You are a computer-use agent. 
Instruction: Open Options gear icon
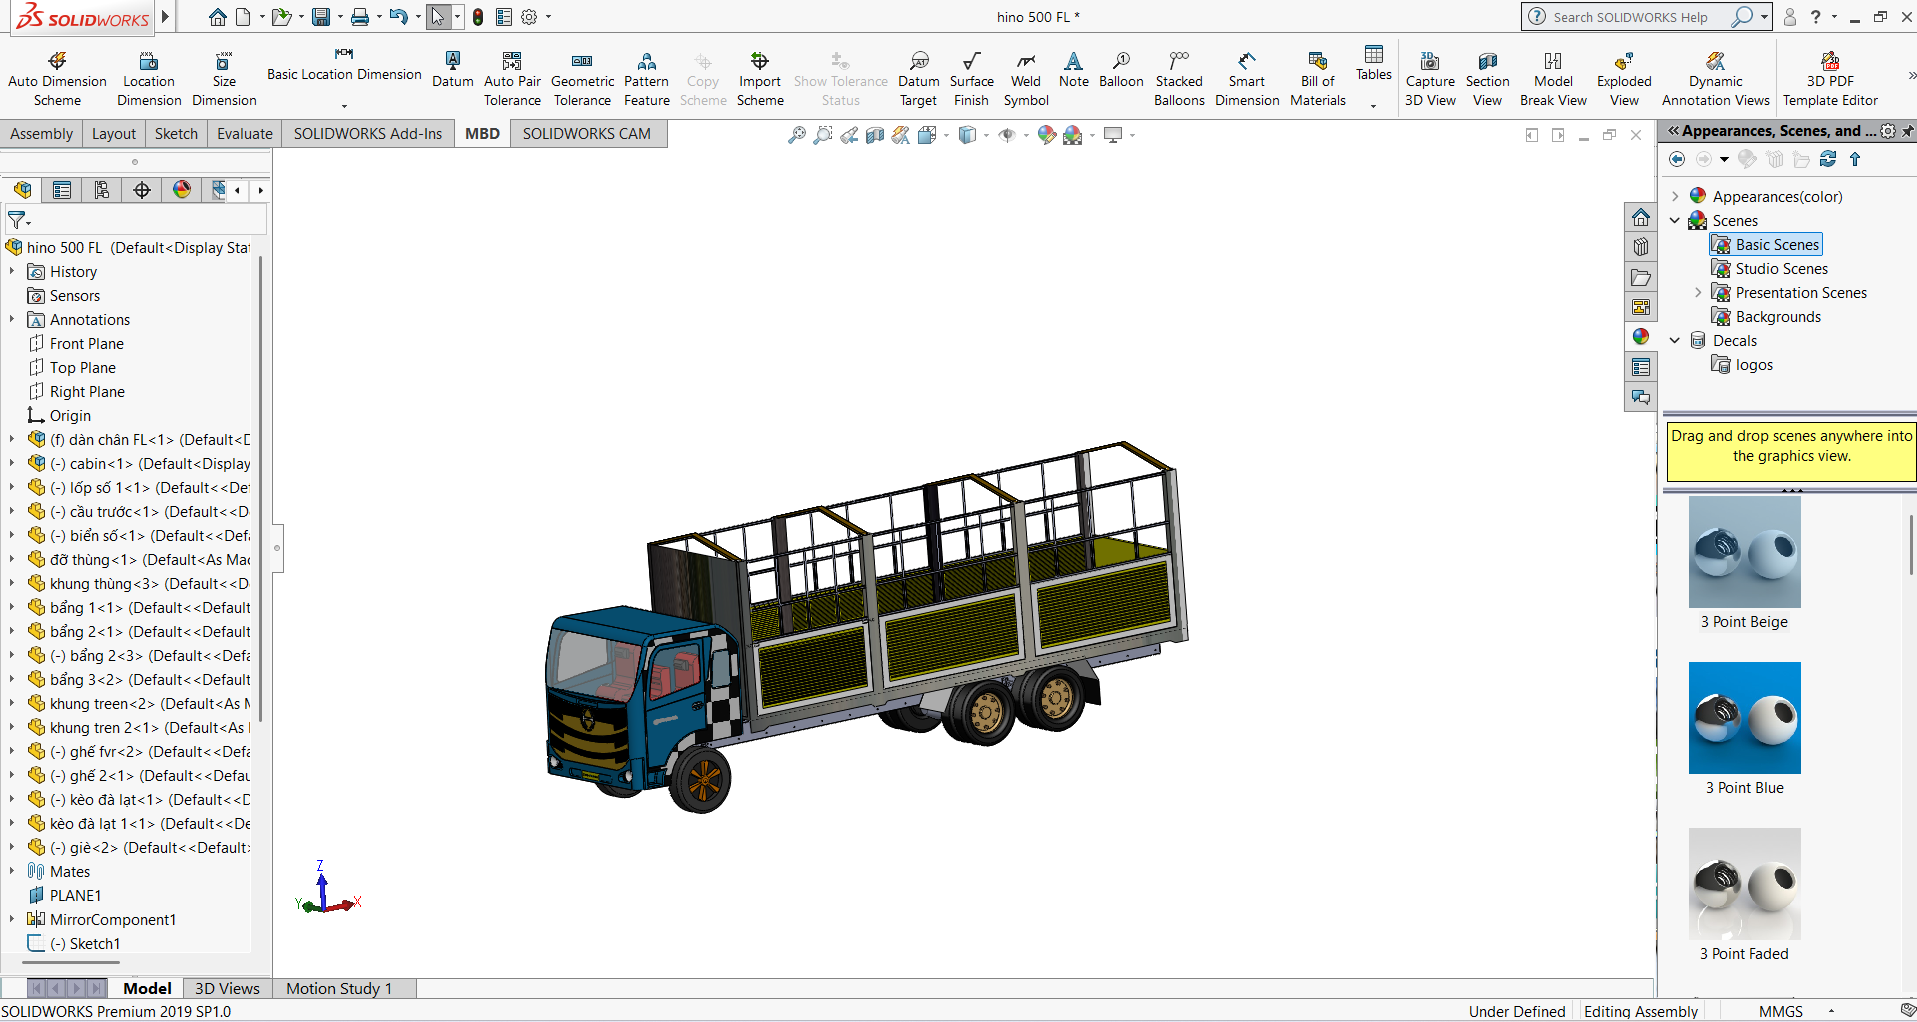pos(530,17)
